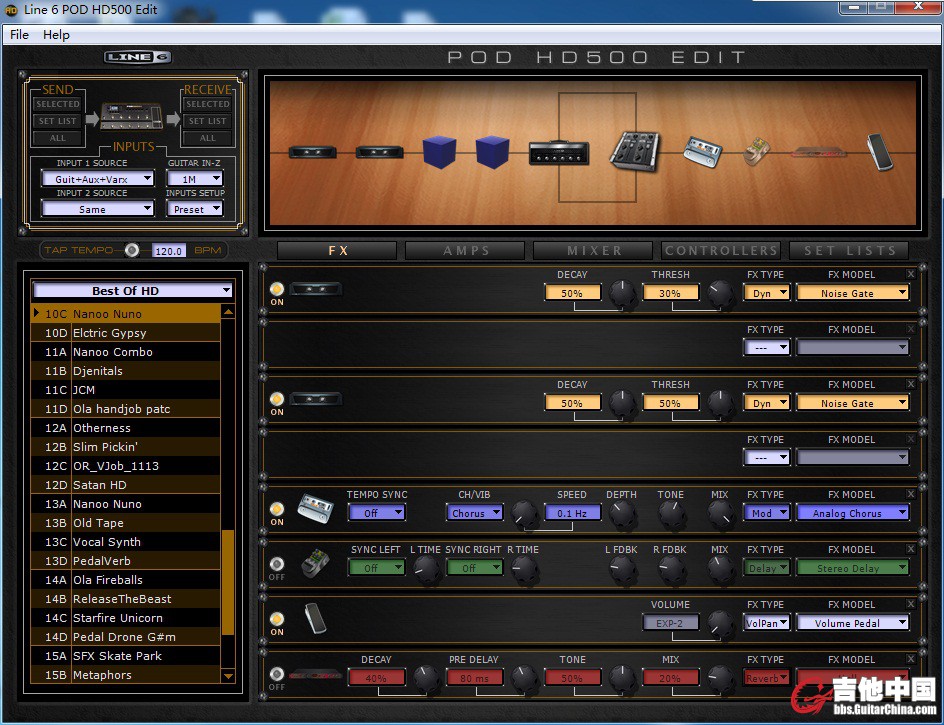
Task: Select preset 12D Satan HD
Action: [x=126, y=485]
